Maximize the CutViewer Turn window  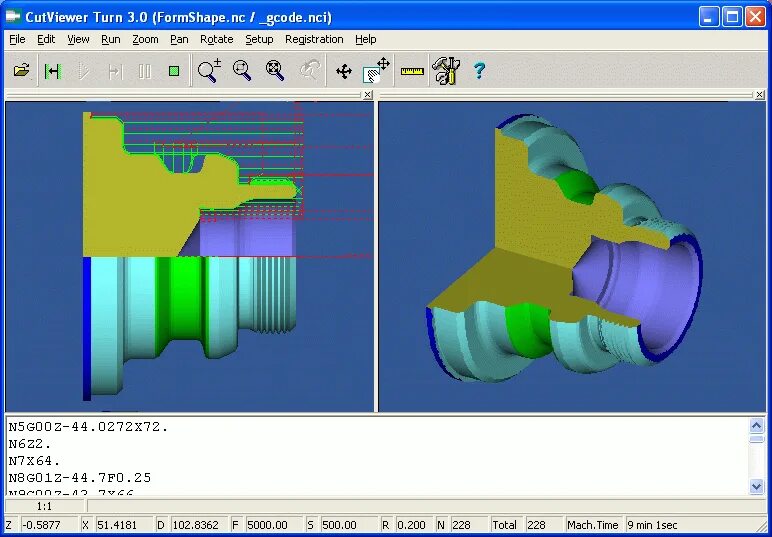click(x=732, y=17)
